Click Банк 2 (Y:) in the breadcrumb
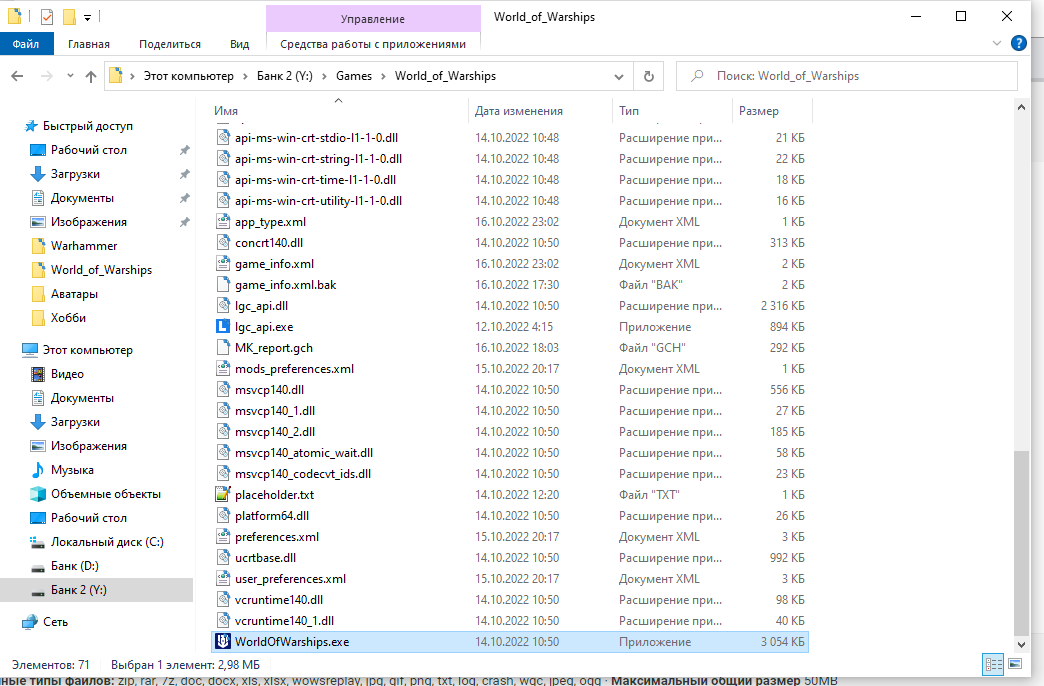This screenshot has width=1044, height=686. (285, 76)
